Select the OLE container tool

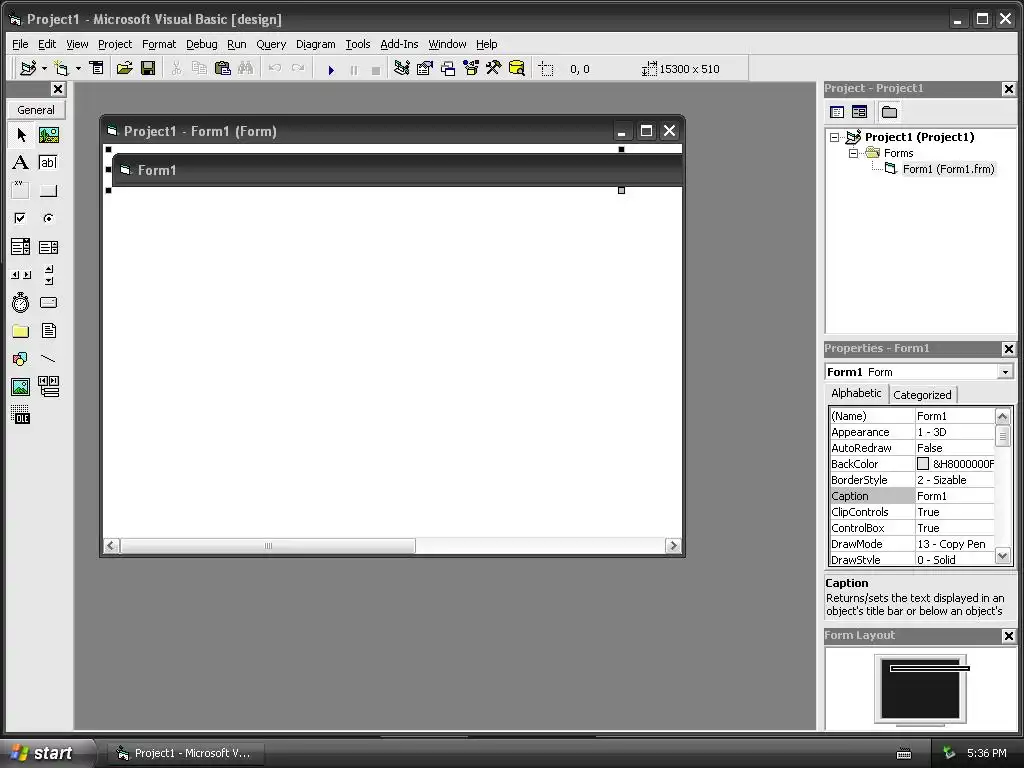21,415
